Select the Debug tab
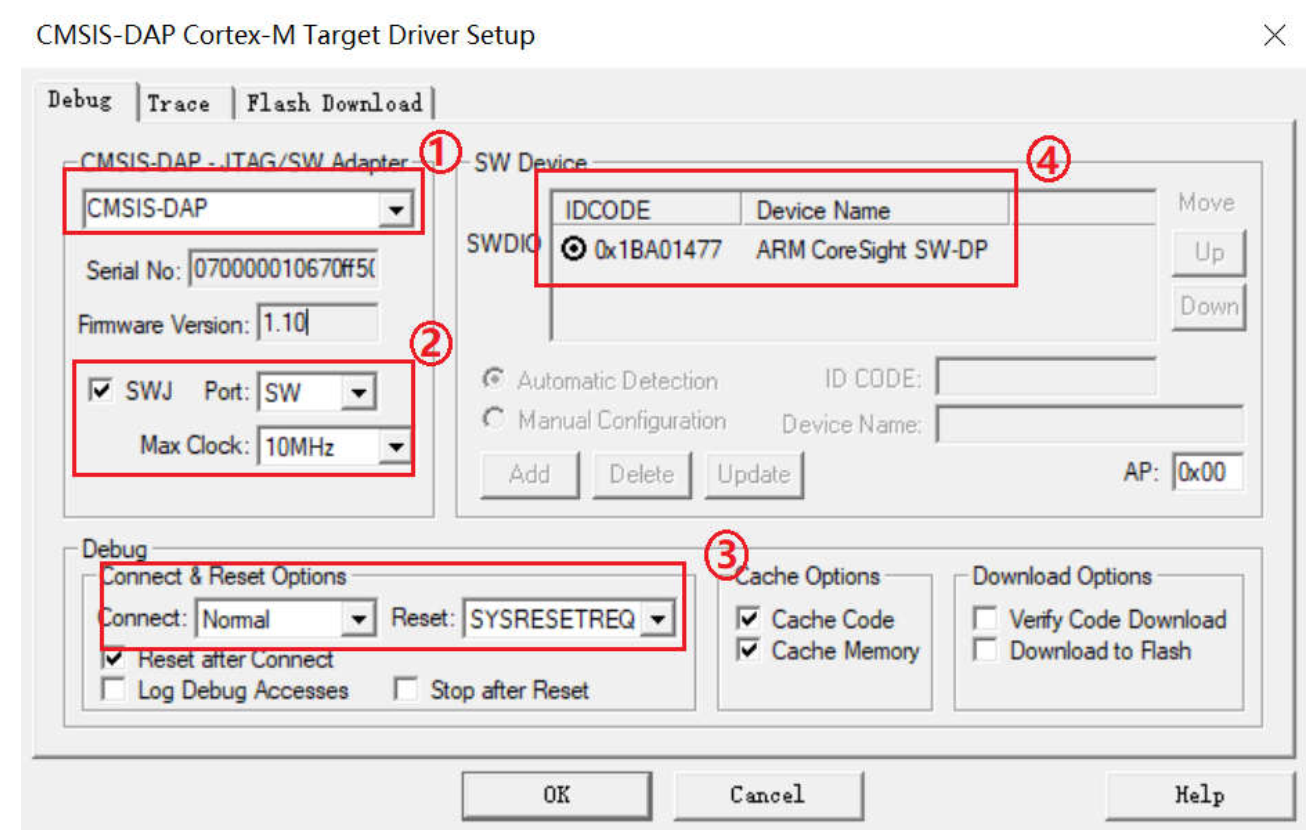Viewport: 1307px width, 830px height. click(x=80, y=101)
